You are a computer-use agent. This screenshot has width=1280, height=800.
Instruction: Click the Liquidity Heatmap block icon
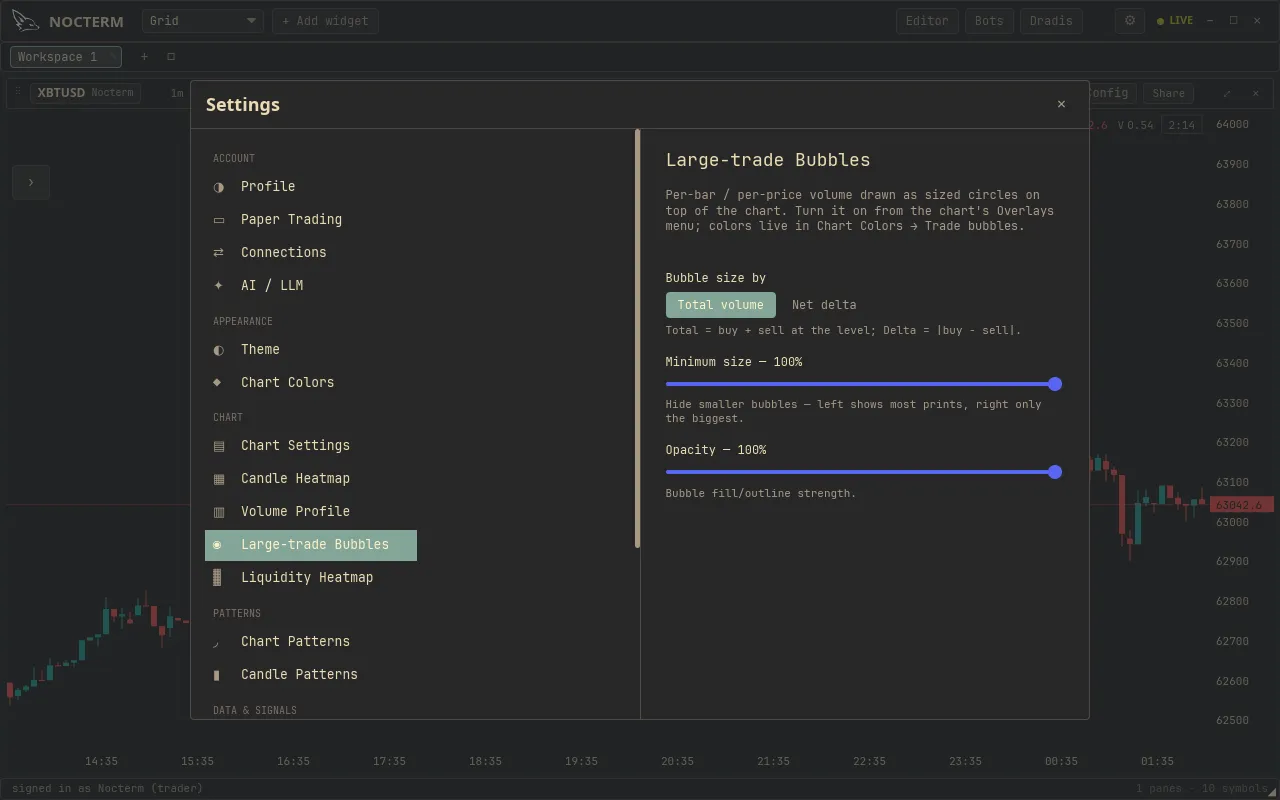218,578
